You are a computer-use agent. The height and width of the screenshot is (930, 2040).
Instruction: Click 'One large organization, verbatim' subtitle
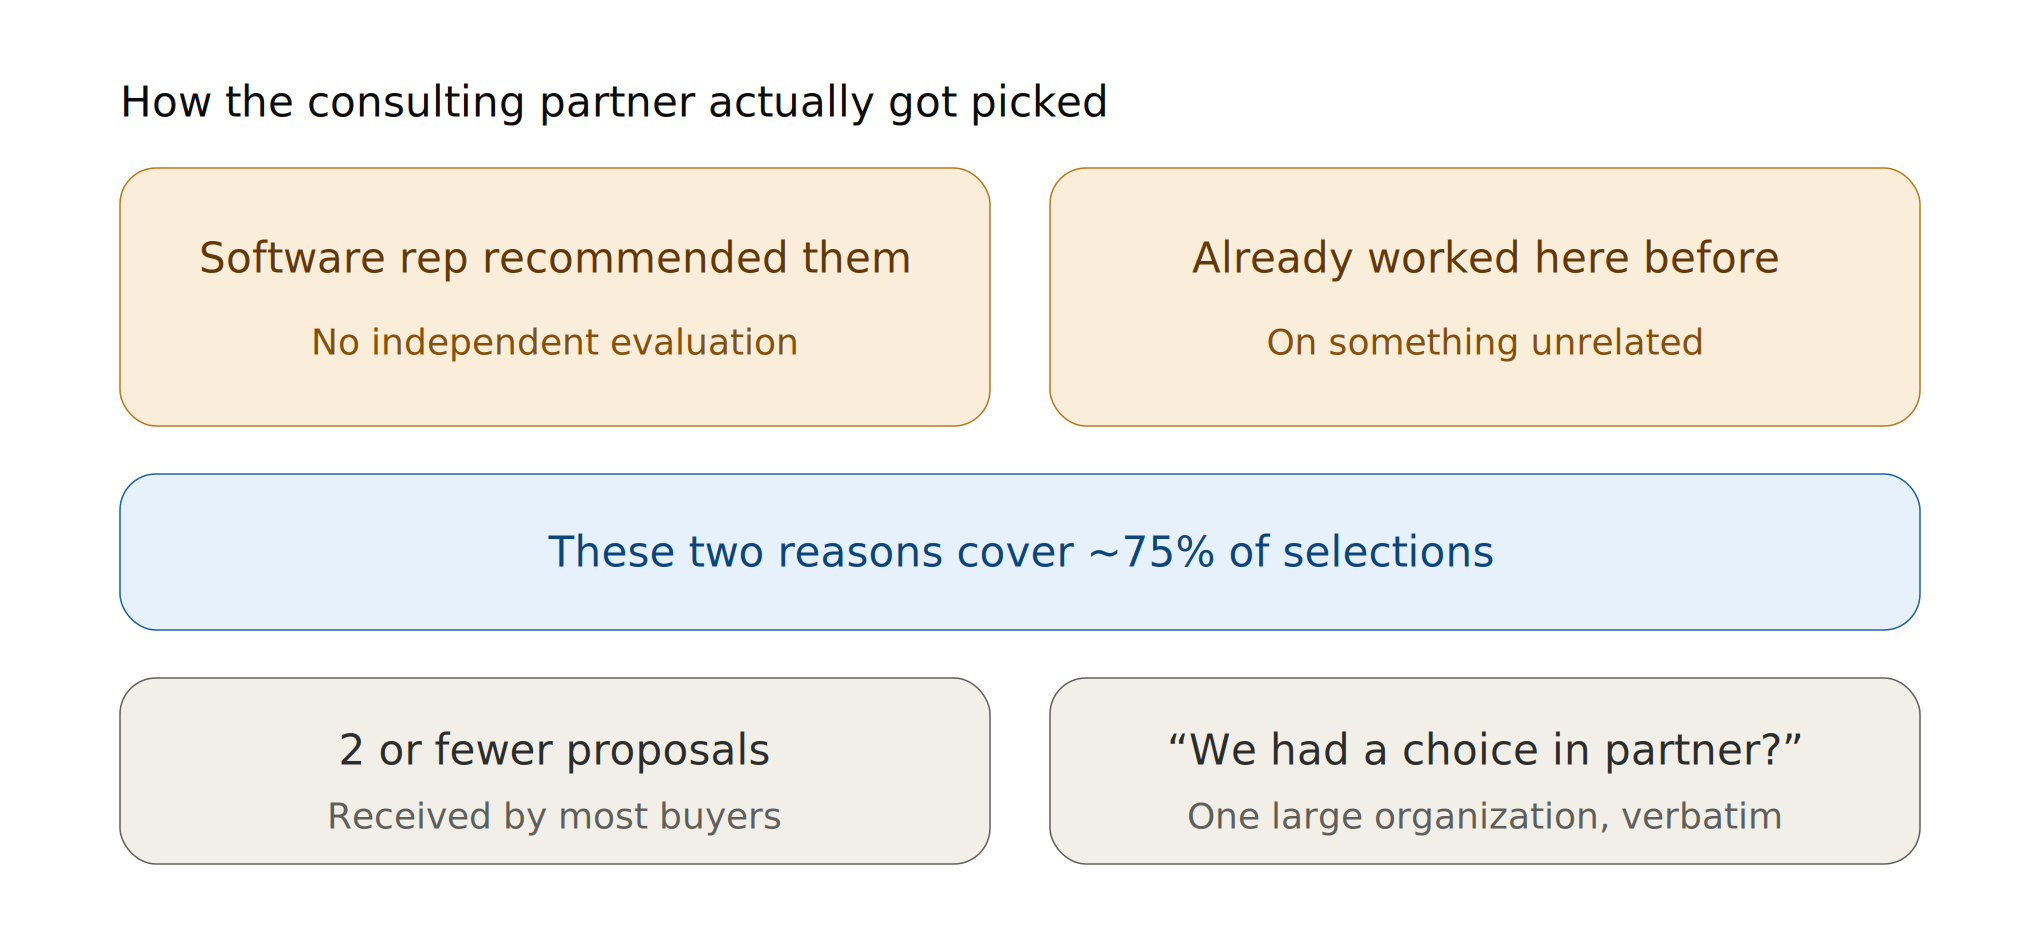(1485, 816)
